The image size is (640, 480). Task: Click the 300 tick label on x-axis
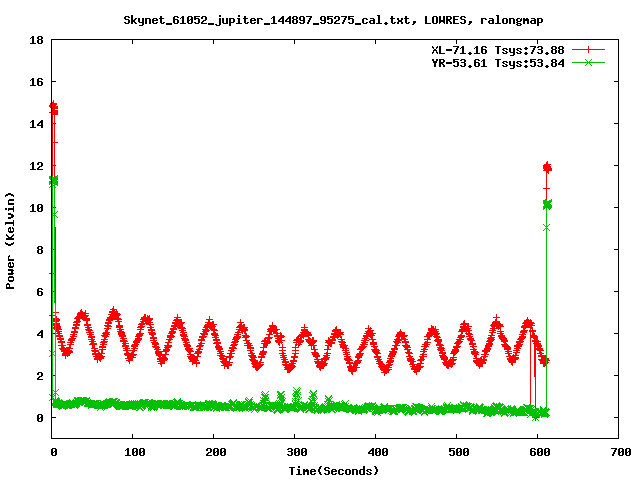[x=295, y=452]
